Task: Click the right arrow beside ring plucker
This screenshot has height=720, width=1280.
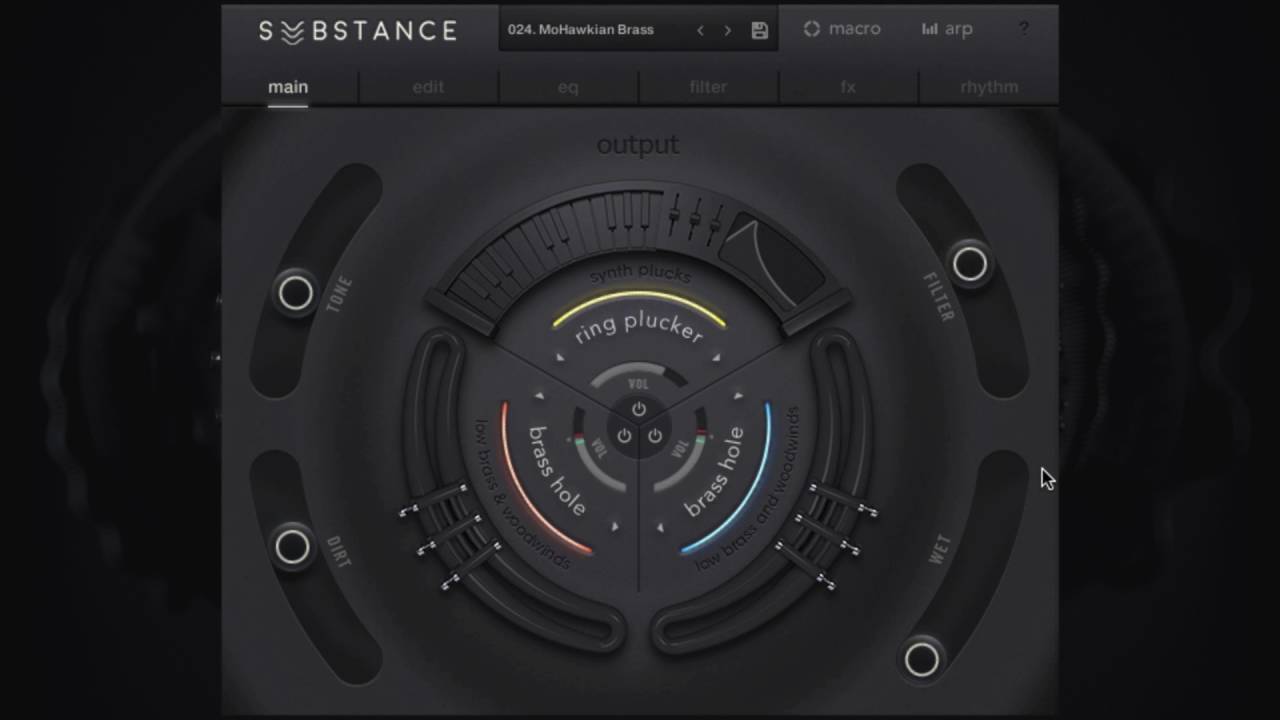Action: 716,357
